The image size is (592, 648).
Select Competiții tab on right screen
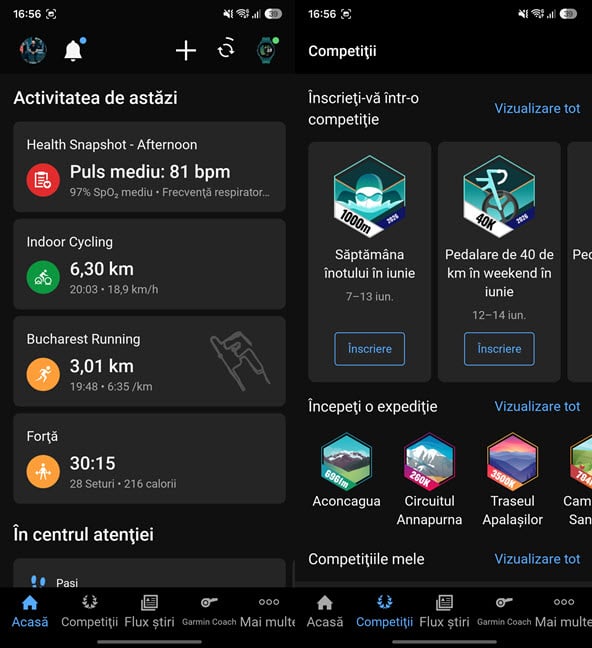tap(384, 612)
